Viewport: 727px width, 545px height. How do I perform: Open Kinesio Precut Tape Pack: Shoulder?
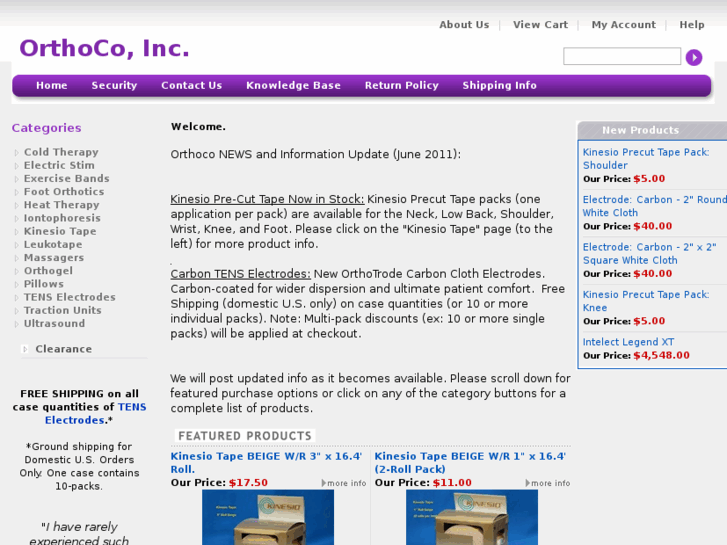pos(645,159)
